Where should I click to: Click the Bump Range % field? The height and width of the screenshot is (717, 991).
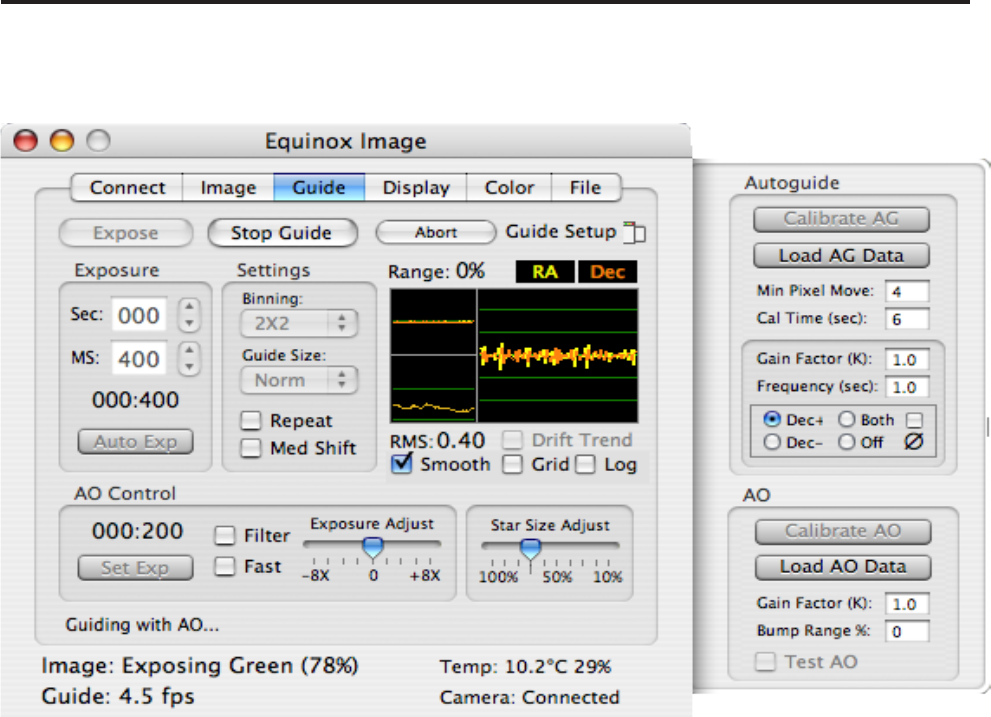907,631
